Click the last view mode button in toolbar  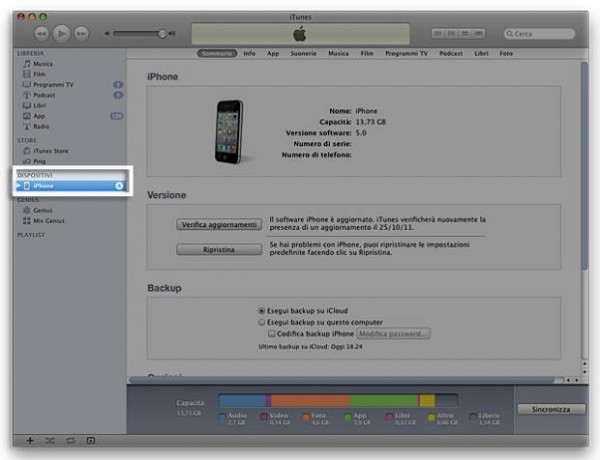pyautogui.click(x=478, y=34)
